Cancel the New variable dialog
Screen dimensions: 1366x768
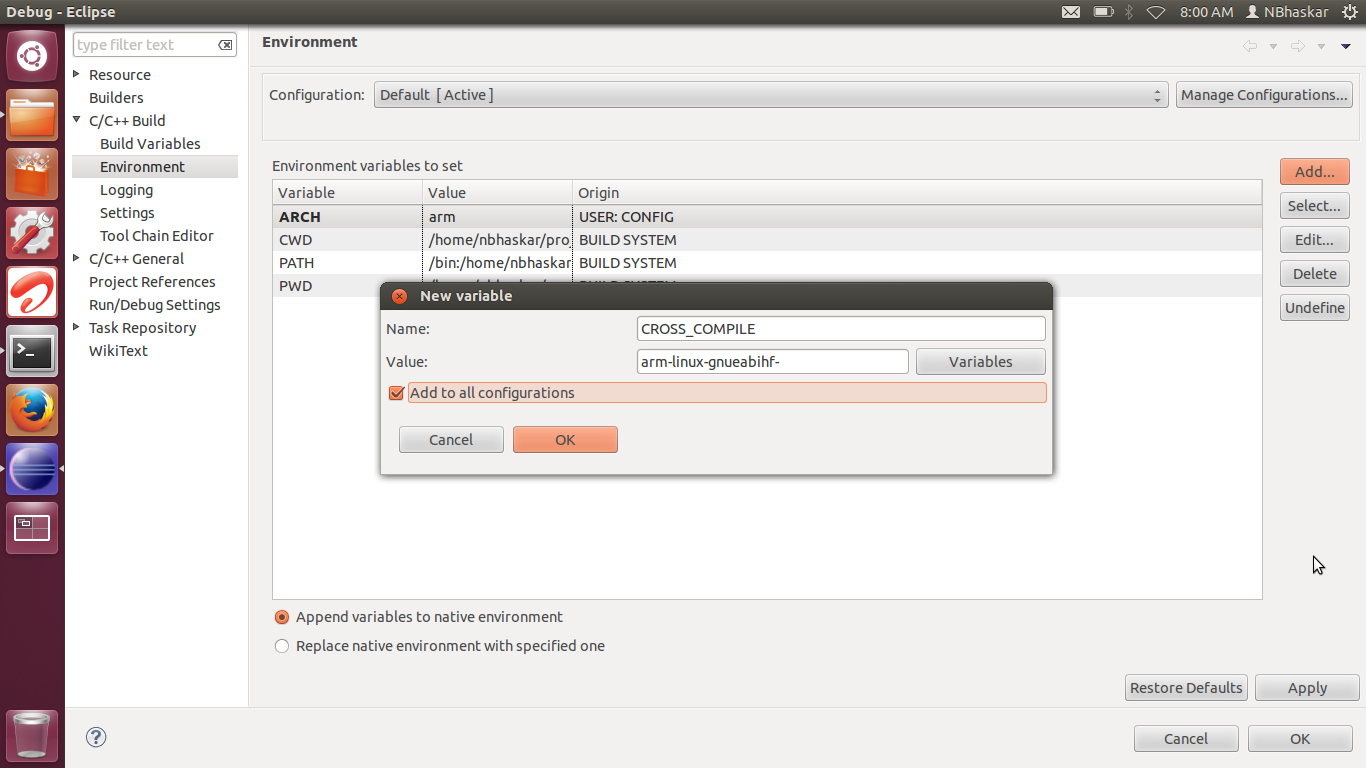tap(451, 440)
